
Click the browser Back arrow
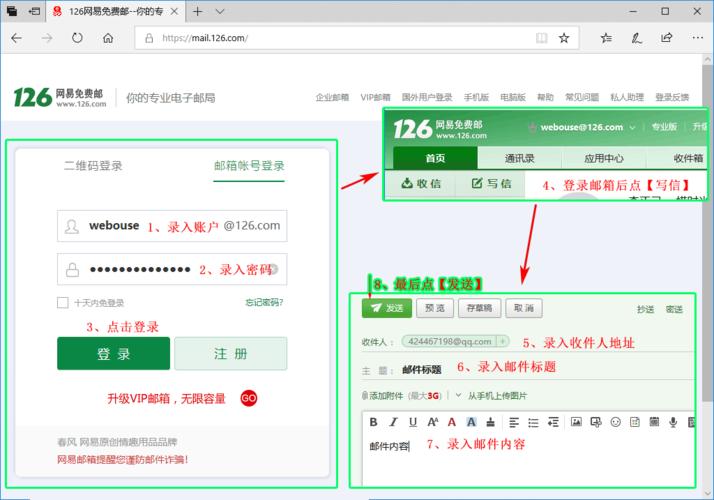tap(17, 38)
